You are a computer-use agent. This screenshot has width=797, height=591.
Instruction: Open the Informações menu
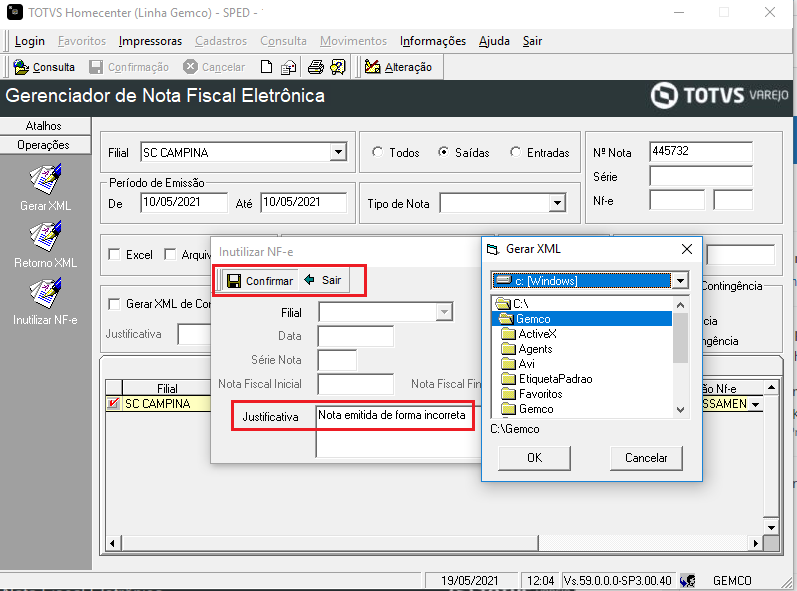[433, 41]
